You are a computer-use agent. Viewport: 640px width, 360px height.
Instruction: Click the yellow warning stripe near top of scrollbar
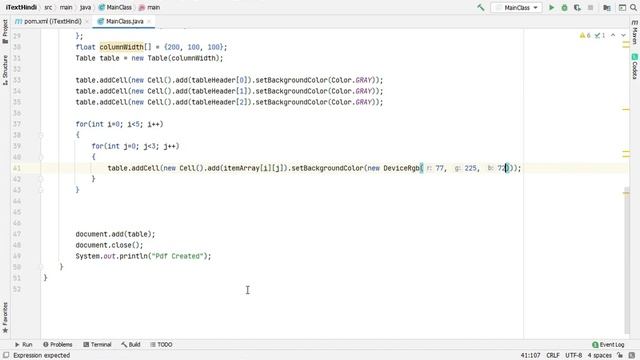(x=626, y=42)
